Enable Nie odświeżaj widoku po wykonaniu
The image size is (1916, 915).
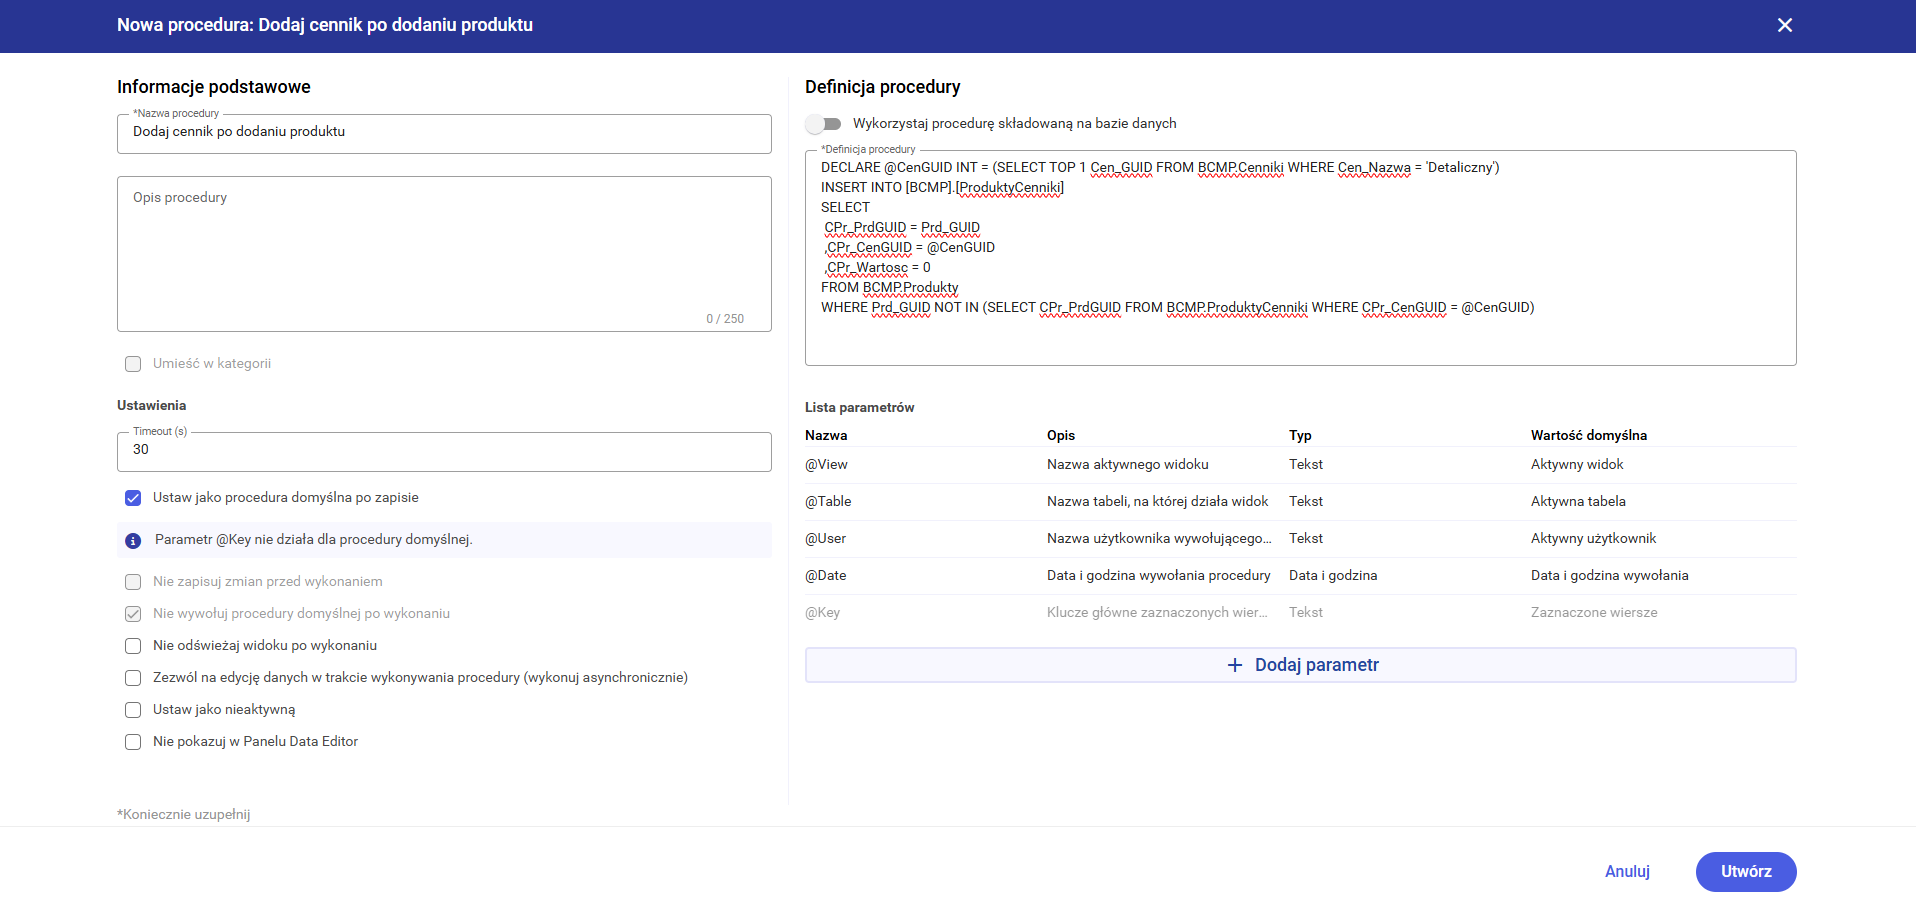[133, 646]
